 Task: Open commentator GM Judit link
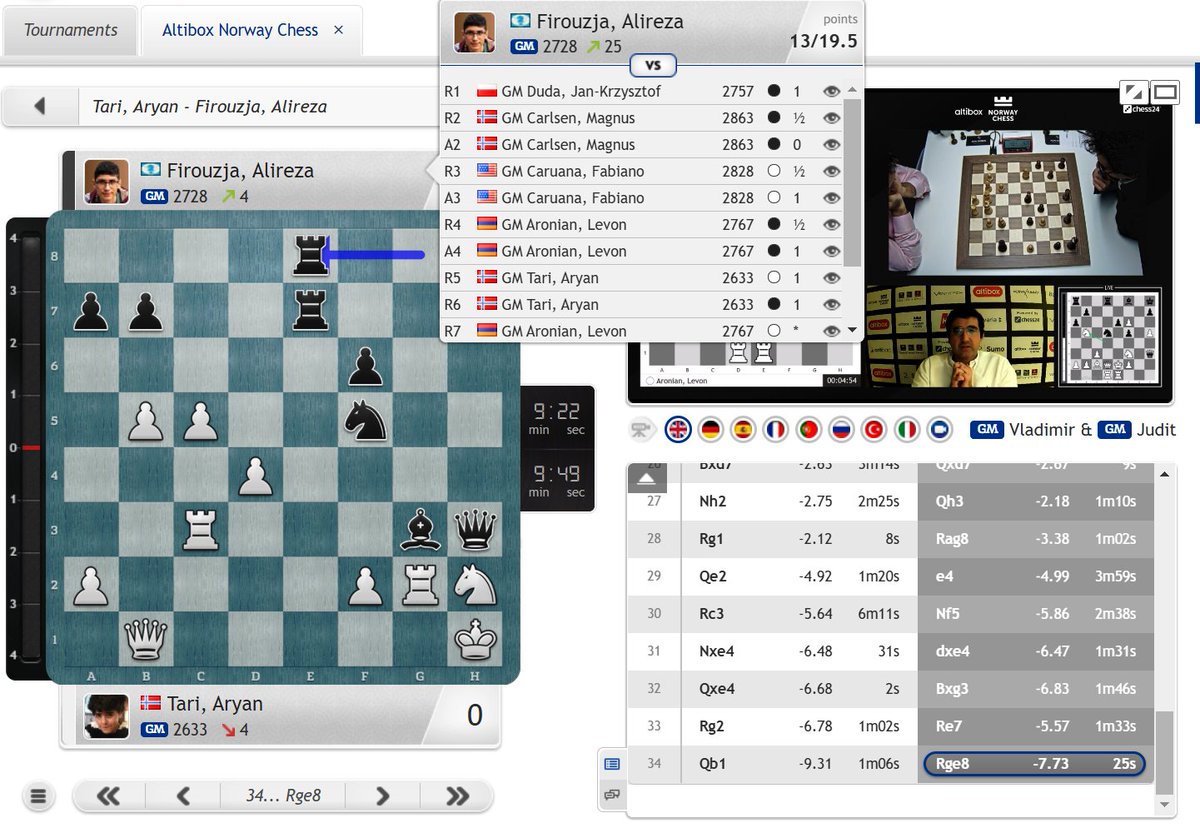[1137, 430]
